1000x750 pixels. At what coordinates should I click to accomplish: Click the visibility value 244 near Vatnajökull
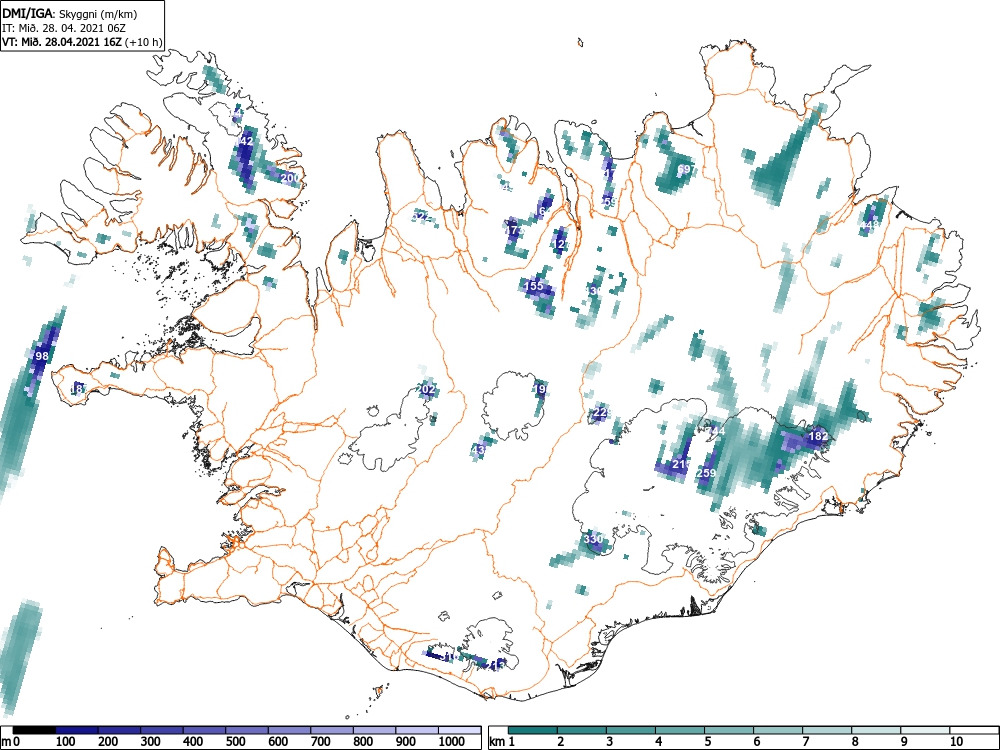716,431
